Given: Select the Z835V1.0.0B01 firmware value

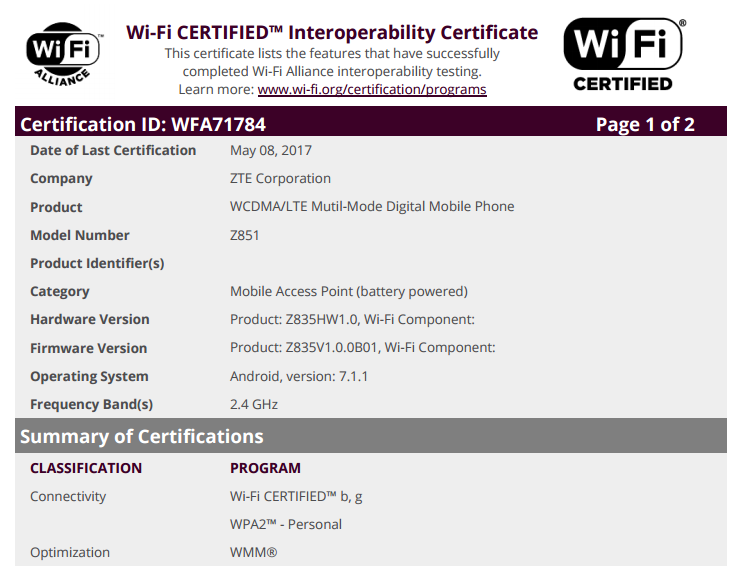Looking at the screenshot, I should click(363, 348).
